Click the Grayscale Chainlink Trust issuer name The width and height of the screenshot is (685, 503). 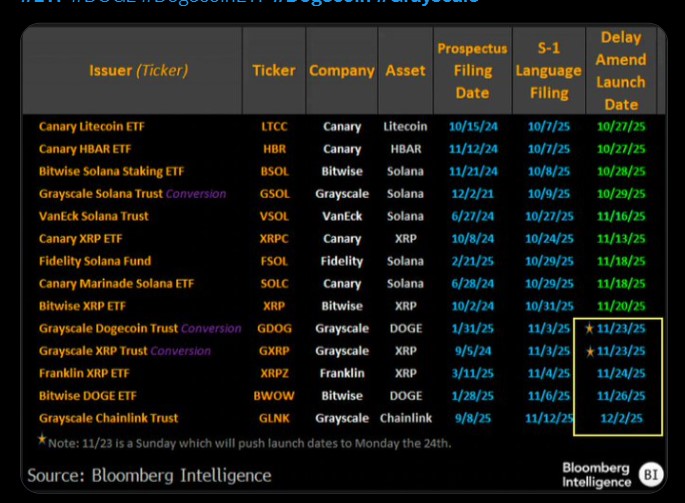tap(108, 418)
